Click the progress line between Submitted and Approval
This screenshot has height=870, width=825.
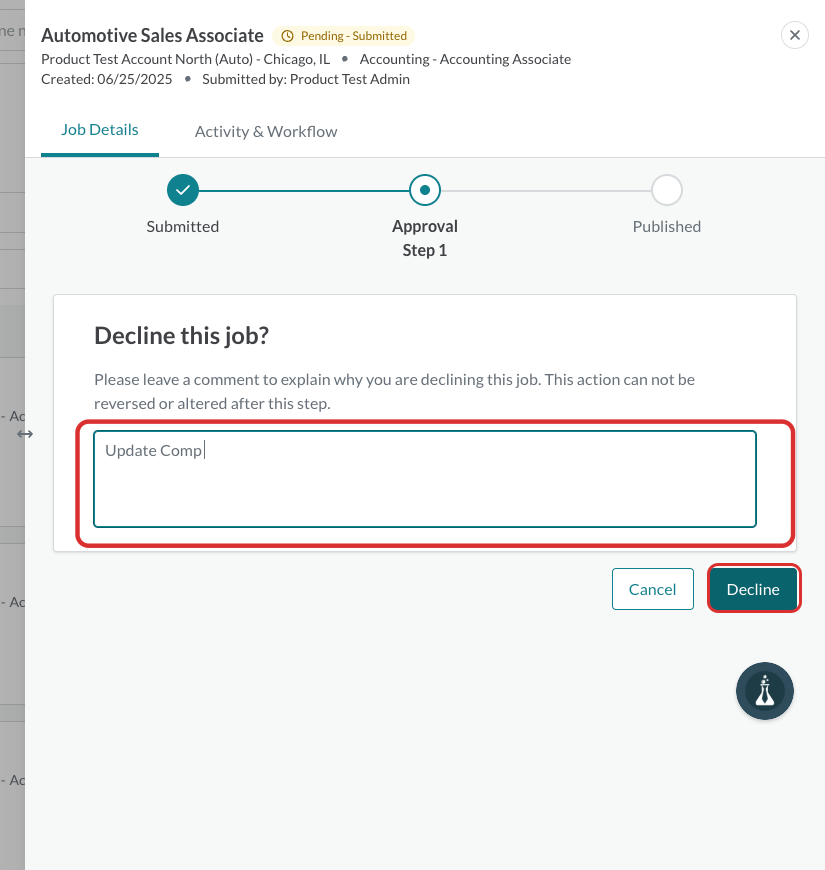click(304, 190)
